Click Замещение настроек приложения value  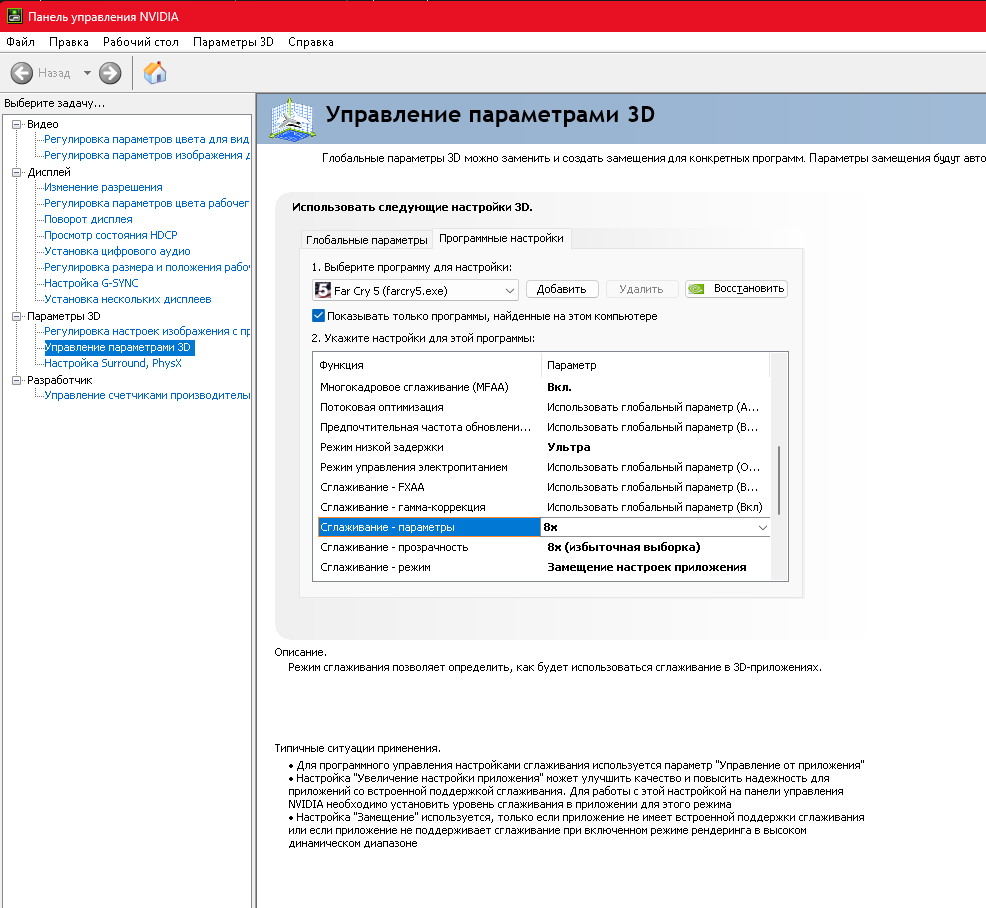(646, 567)
